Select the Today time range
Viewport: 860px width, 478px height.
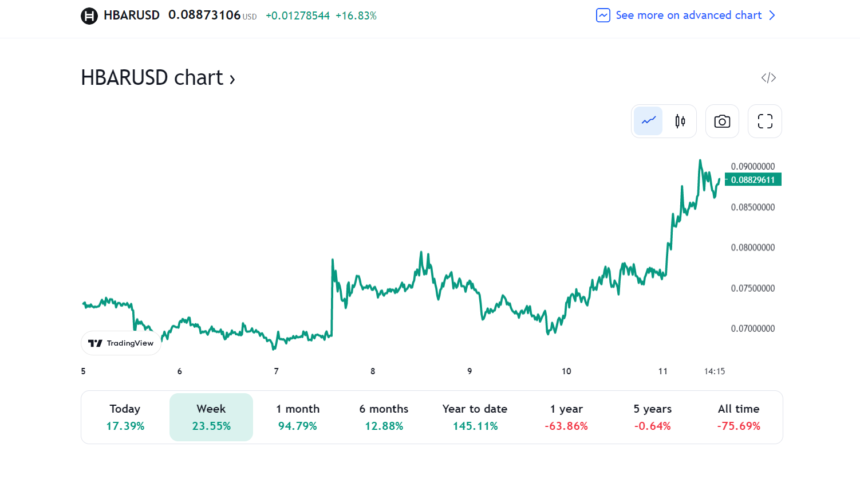coord(125,417)
